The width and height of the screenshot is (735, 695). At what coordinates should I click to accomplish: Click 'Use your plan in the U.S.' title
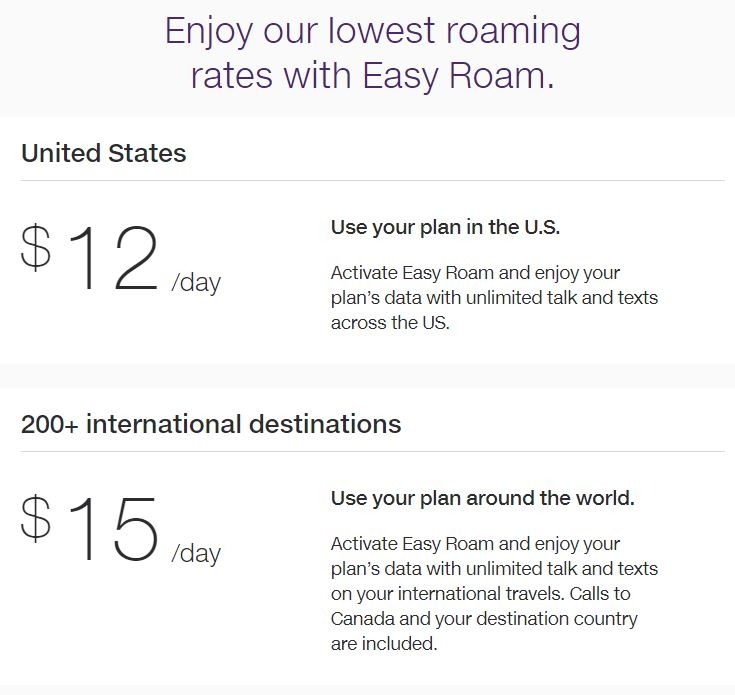click(445, 227)
